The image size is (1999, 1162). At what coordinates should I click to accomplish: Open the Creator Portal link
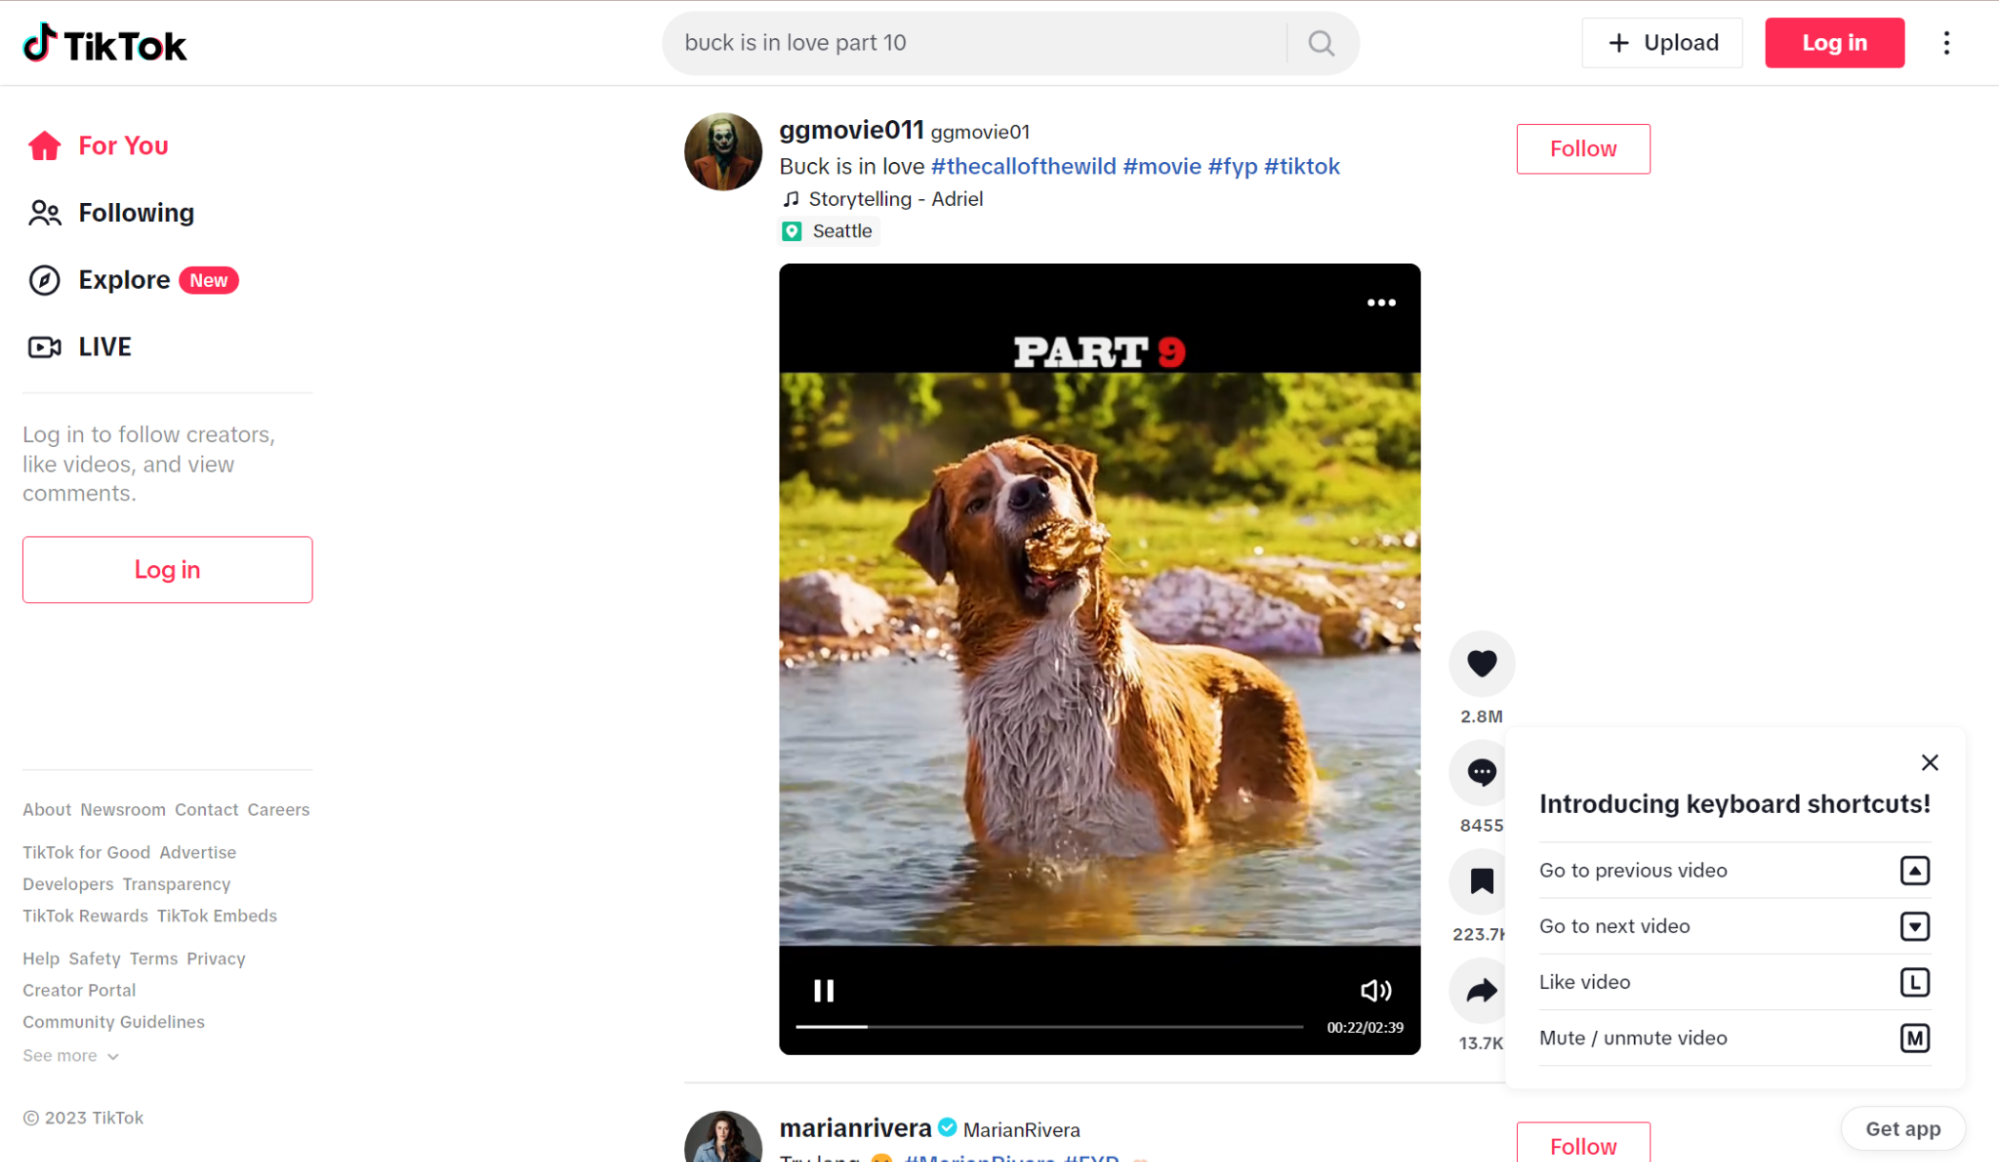(79, 991)
